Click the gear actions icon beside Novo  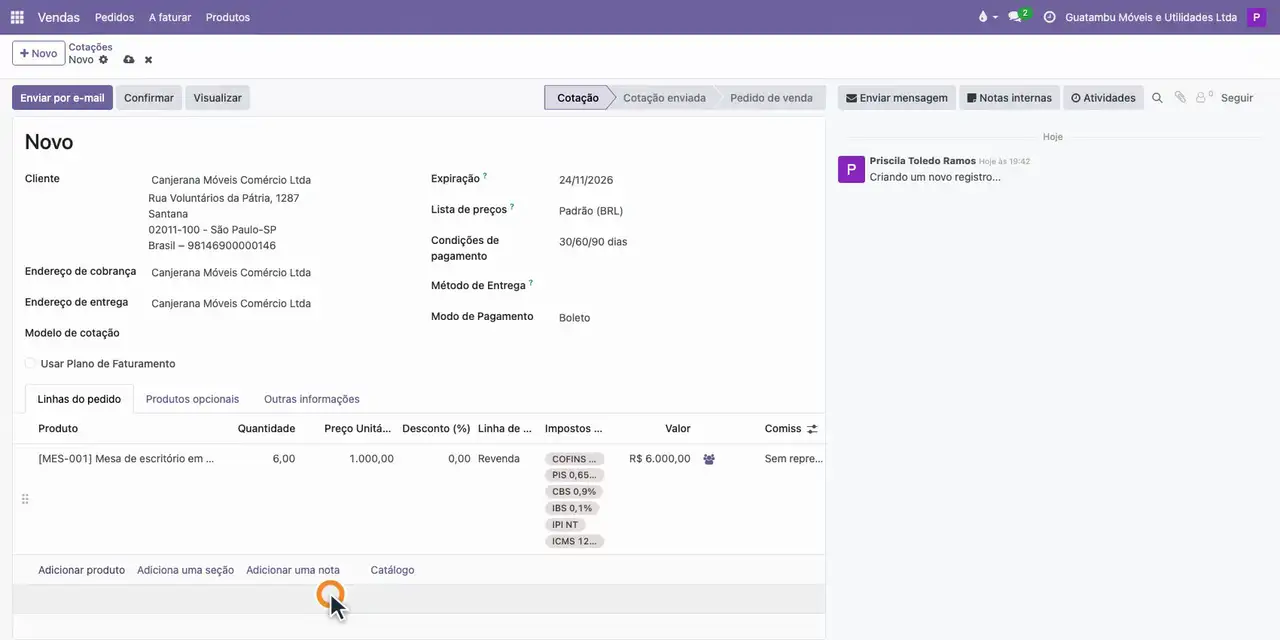tap(103, 60)
